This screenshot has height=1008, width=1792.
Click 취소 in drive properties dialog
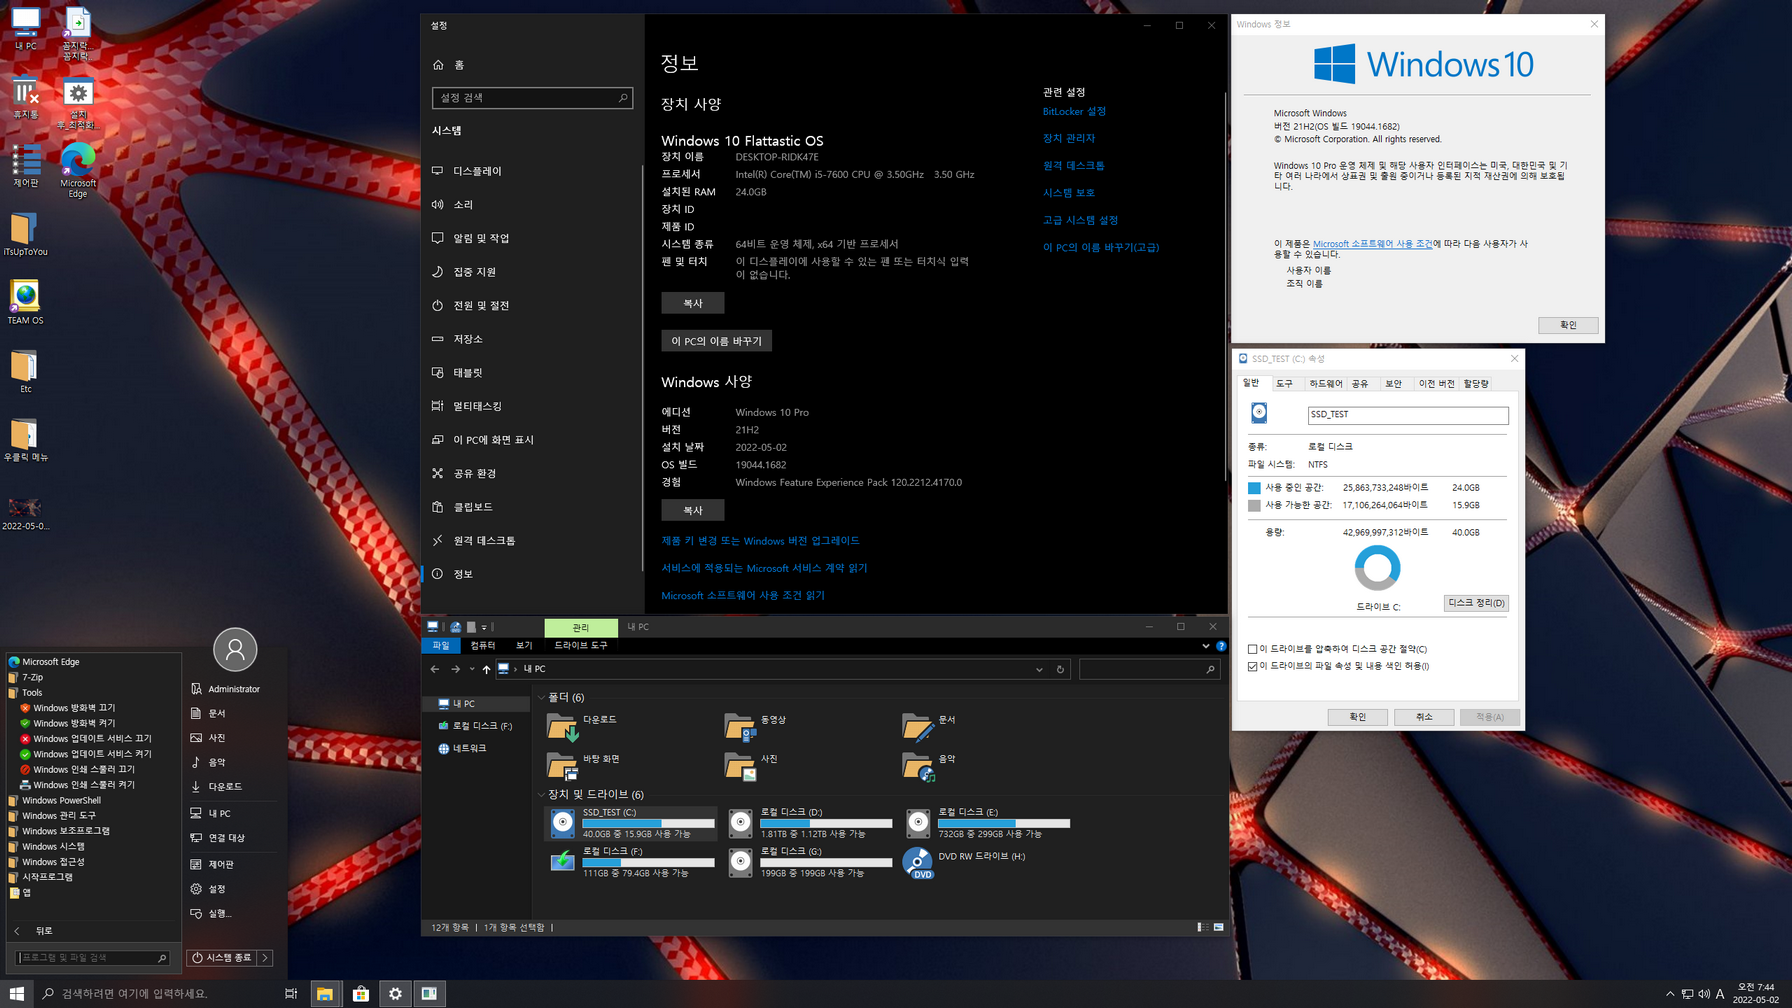click(1424, 717)
